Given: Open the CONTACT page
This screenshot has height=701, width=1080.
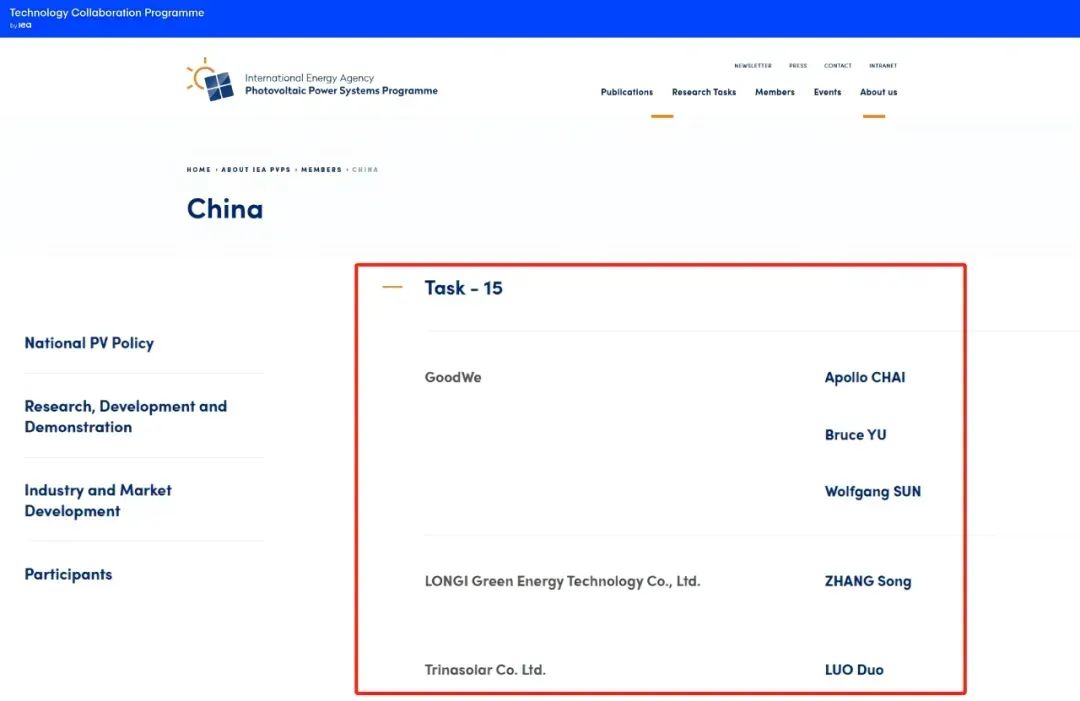Looking at the screenshot, I should click(837, 65).
